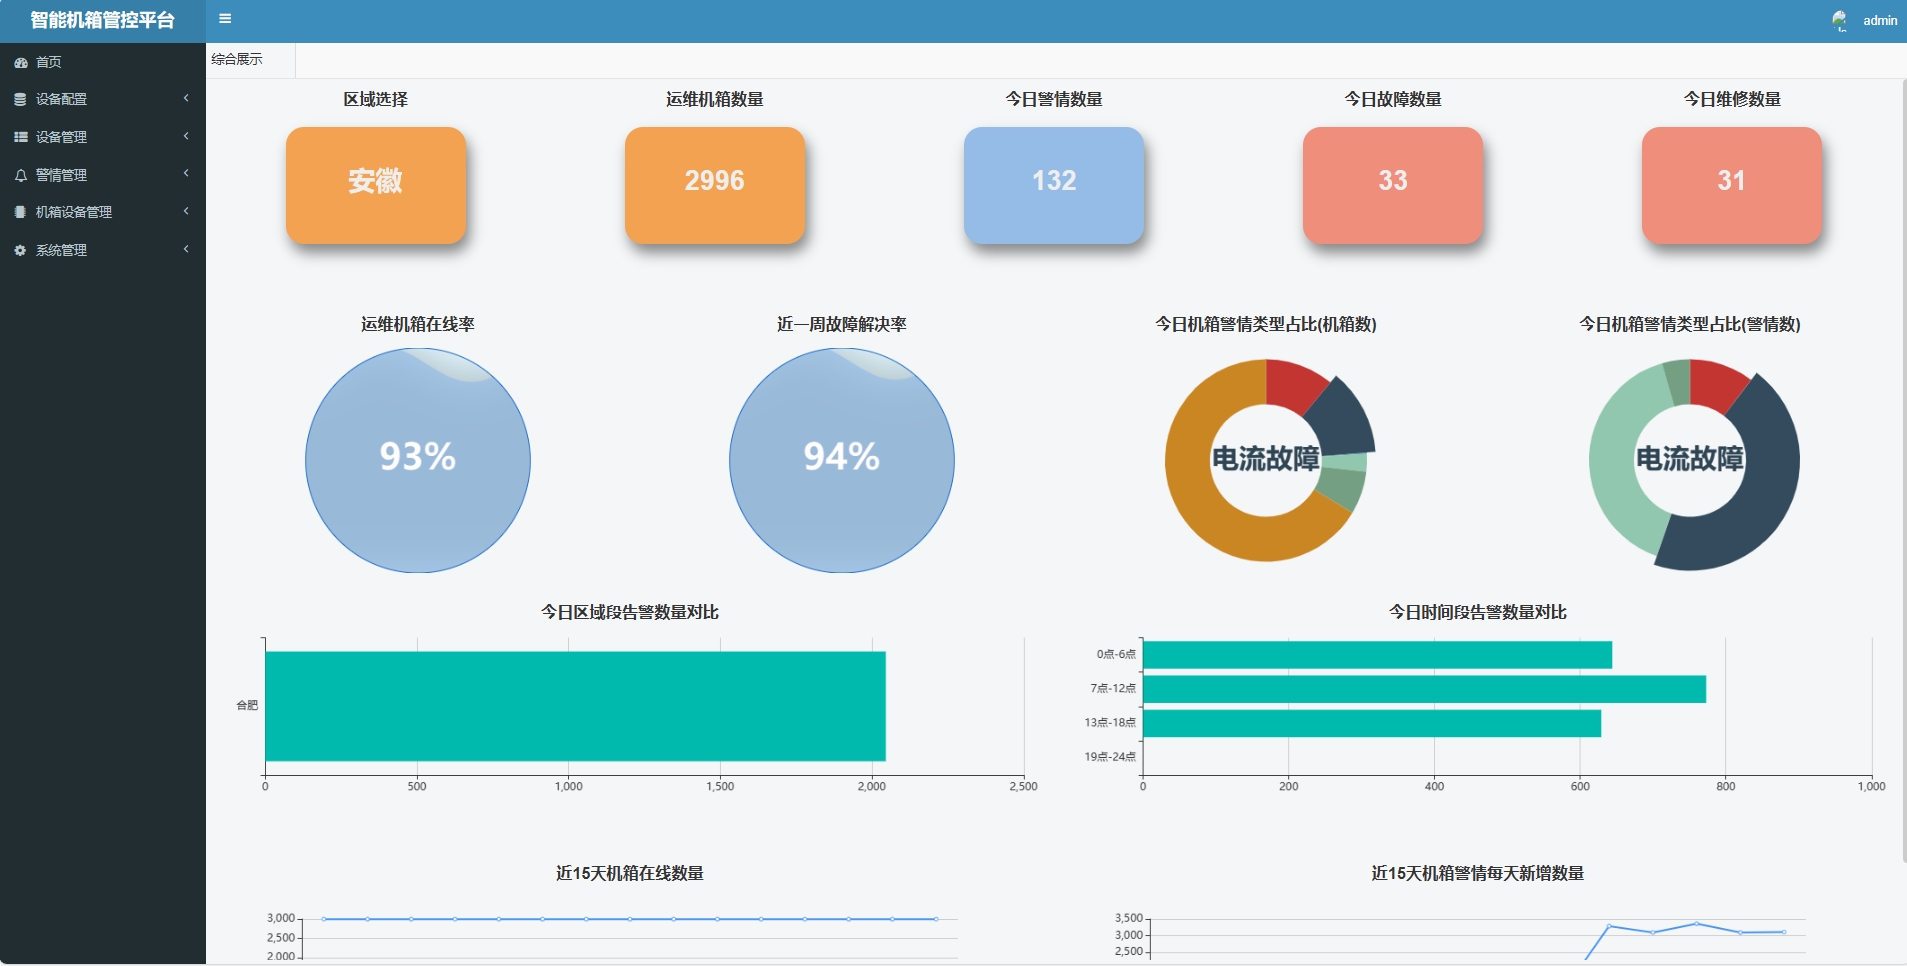Click the database icon beside 设备配置

pos(20,99)
